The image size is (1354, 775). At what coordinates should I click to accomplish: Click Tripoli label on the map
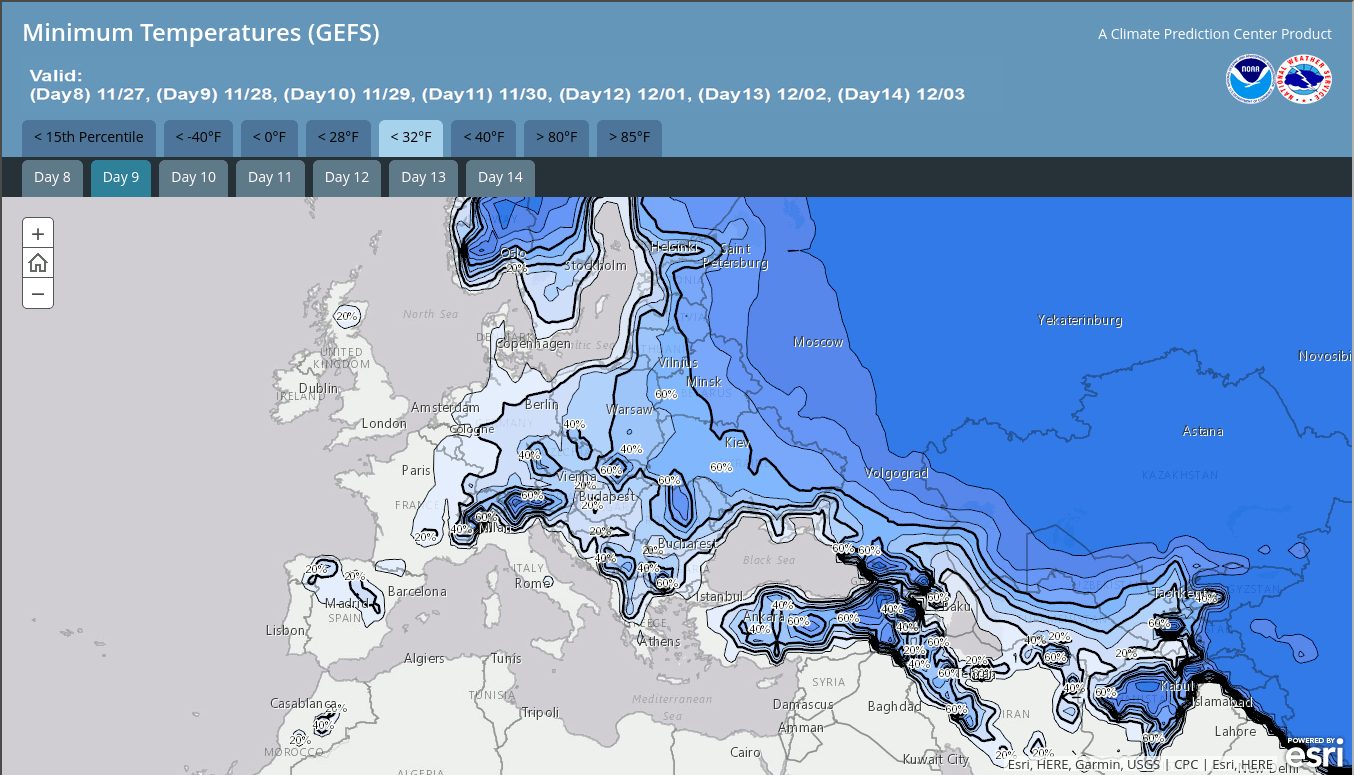point(541,713)
